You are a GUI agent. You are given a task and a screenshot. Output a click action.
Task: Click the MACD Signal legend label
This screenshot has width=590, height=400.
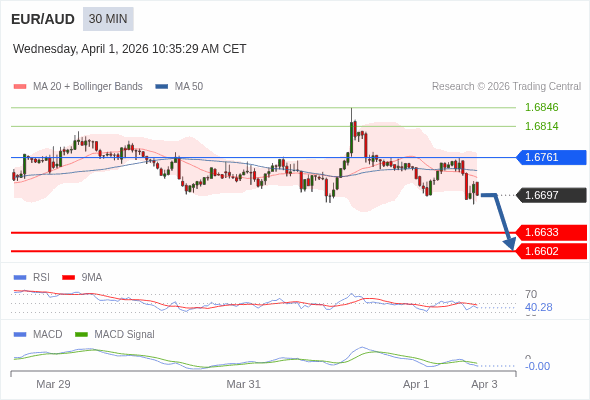point(124,335)
